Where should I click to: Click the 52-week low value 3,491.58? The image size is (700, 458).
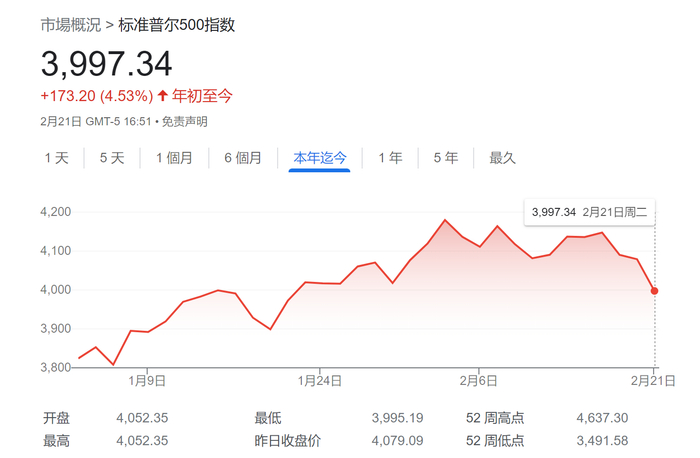(x=602, y=441)
